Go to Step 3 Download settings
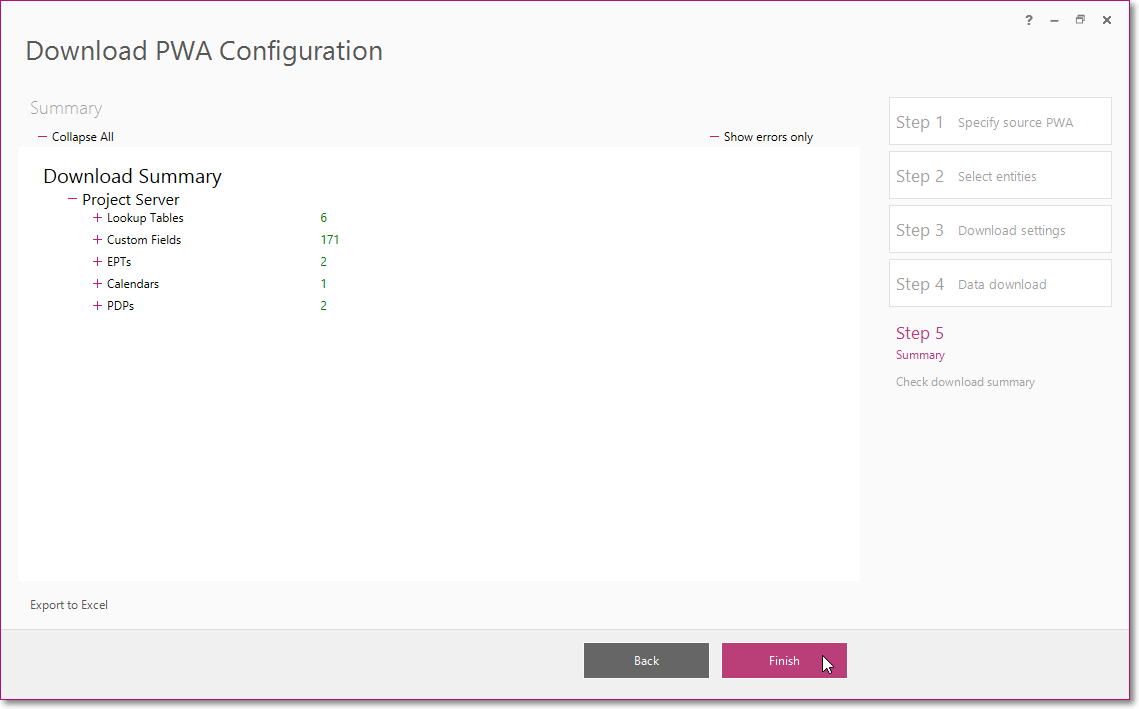1139x709 pixels. click(x=1000, y=230)
